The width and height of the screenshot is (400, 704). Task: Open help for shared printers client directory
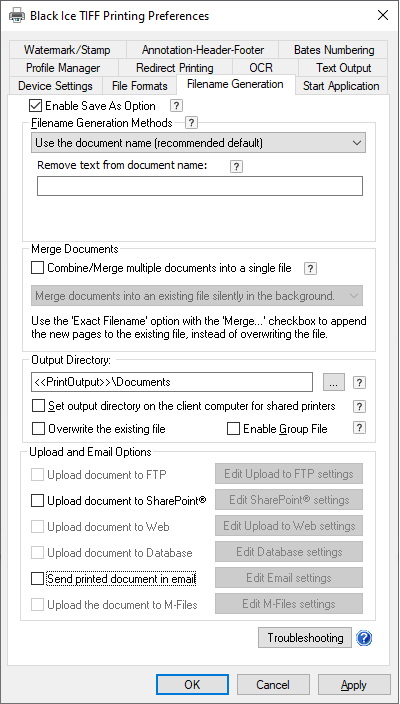[359, 406]
